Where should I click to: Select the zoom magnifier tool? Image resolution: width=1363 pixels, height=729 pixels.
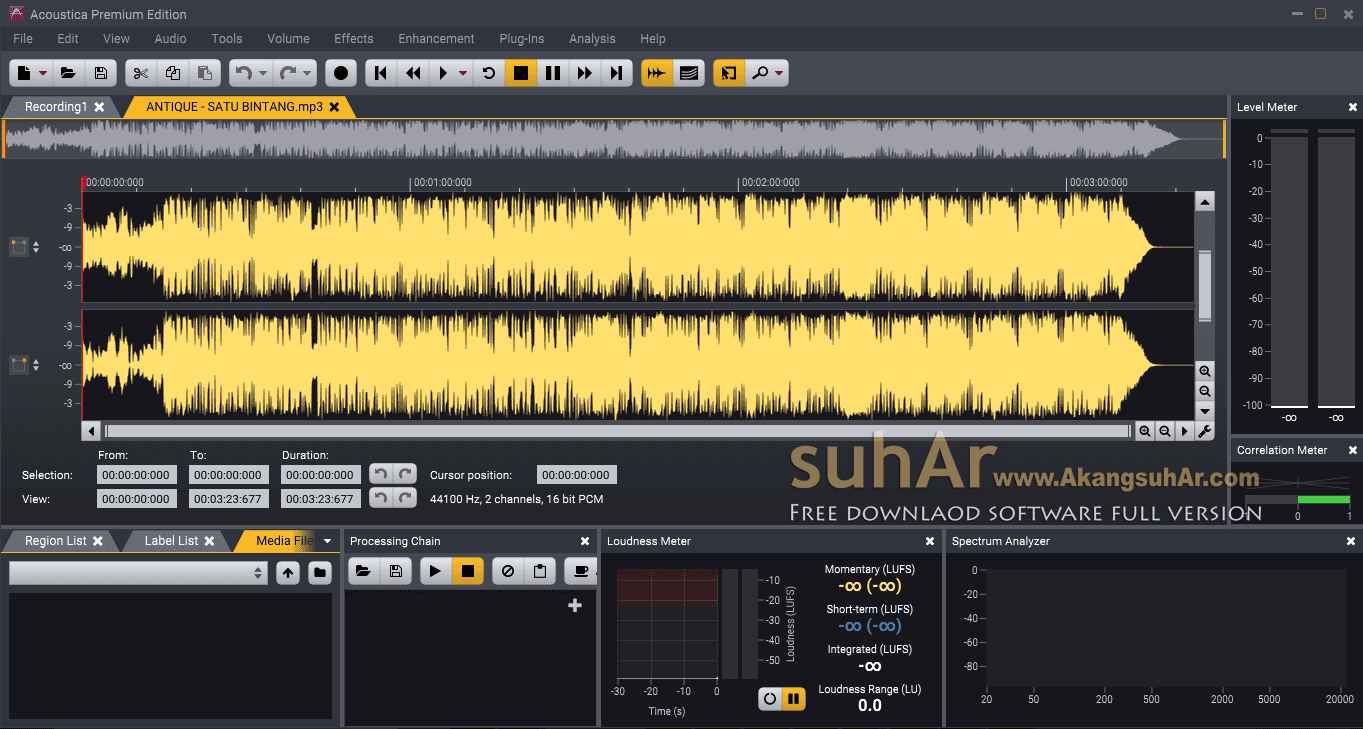(x=761, y=73)
